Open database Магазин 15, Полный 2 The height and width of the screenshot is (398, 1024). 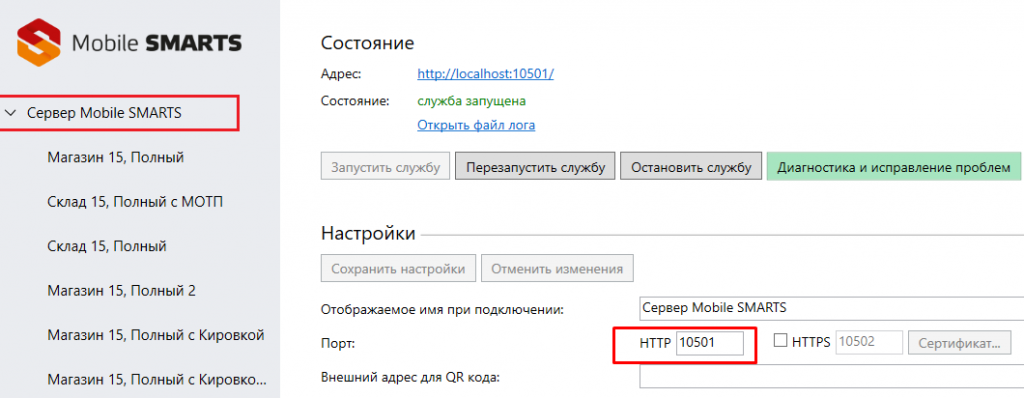point(121,291)
